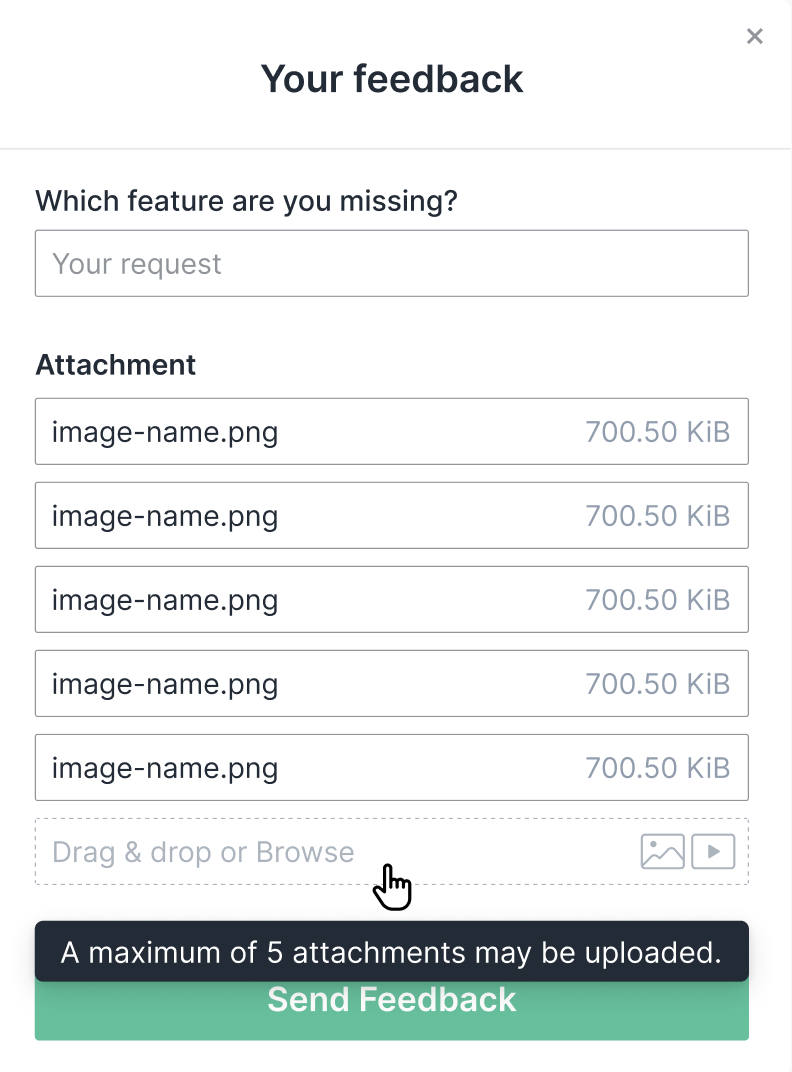
Task: Click the video upload icon
Action: [713, 851]
